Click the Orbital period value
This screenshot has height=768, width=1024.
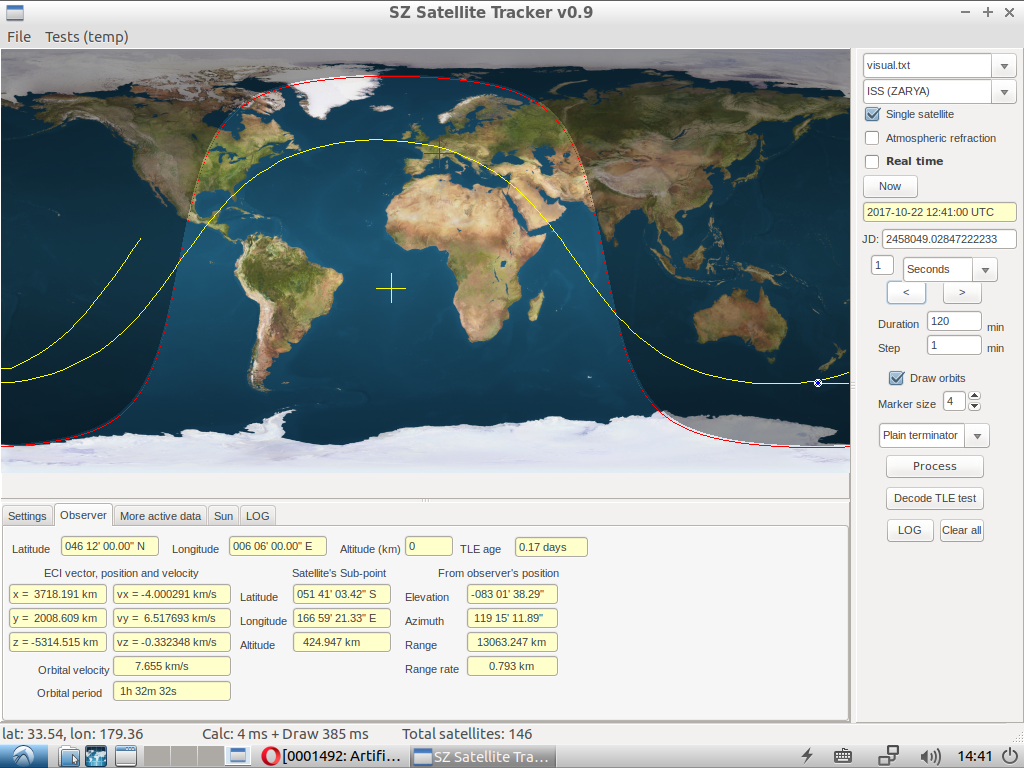click(x=172, y=691)
